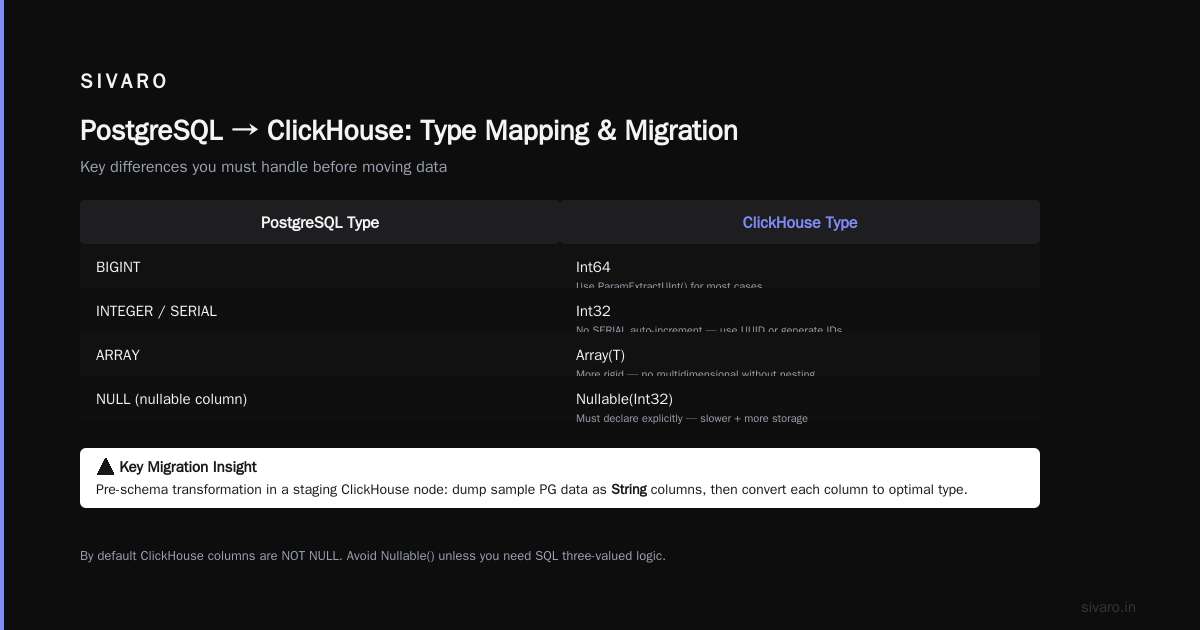The height and width of the screenshot is (630, 1200).
Task: Click the 'Must declare explicitly' note
Action: (692, 418)
